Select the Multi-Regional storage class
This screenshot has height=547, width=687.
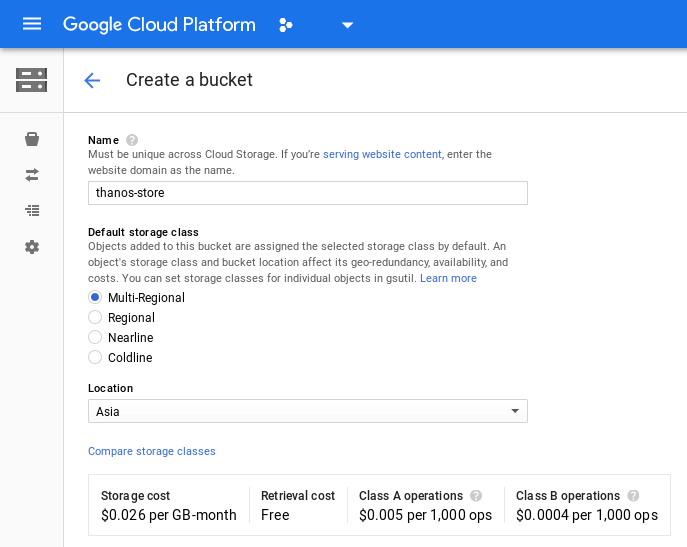click(x=95, y=297)
